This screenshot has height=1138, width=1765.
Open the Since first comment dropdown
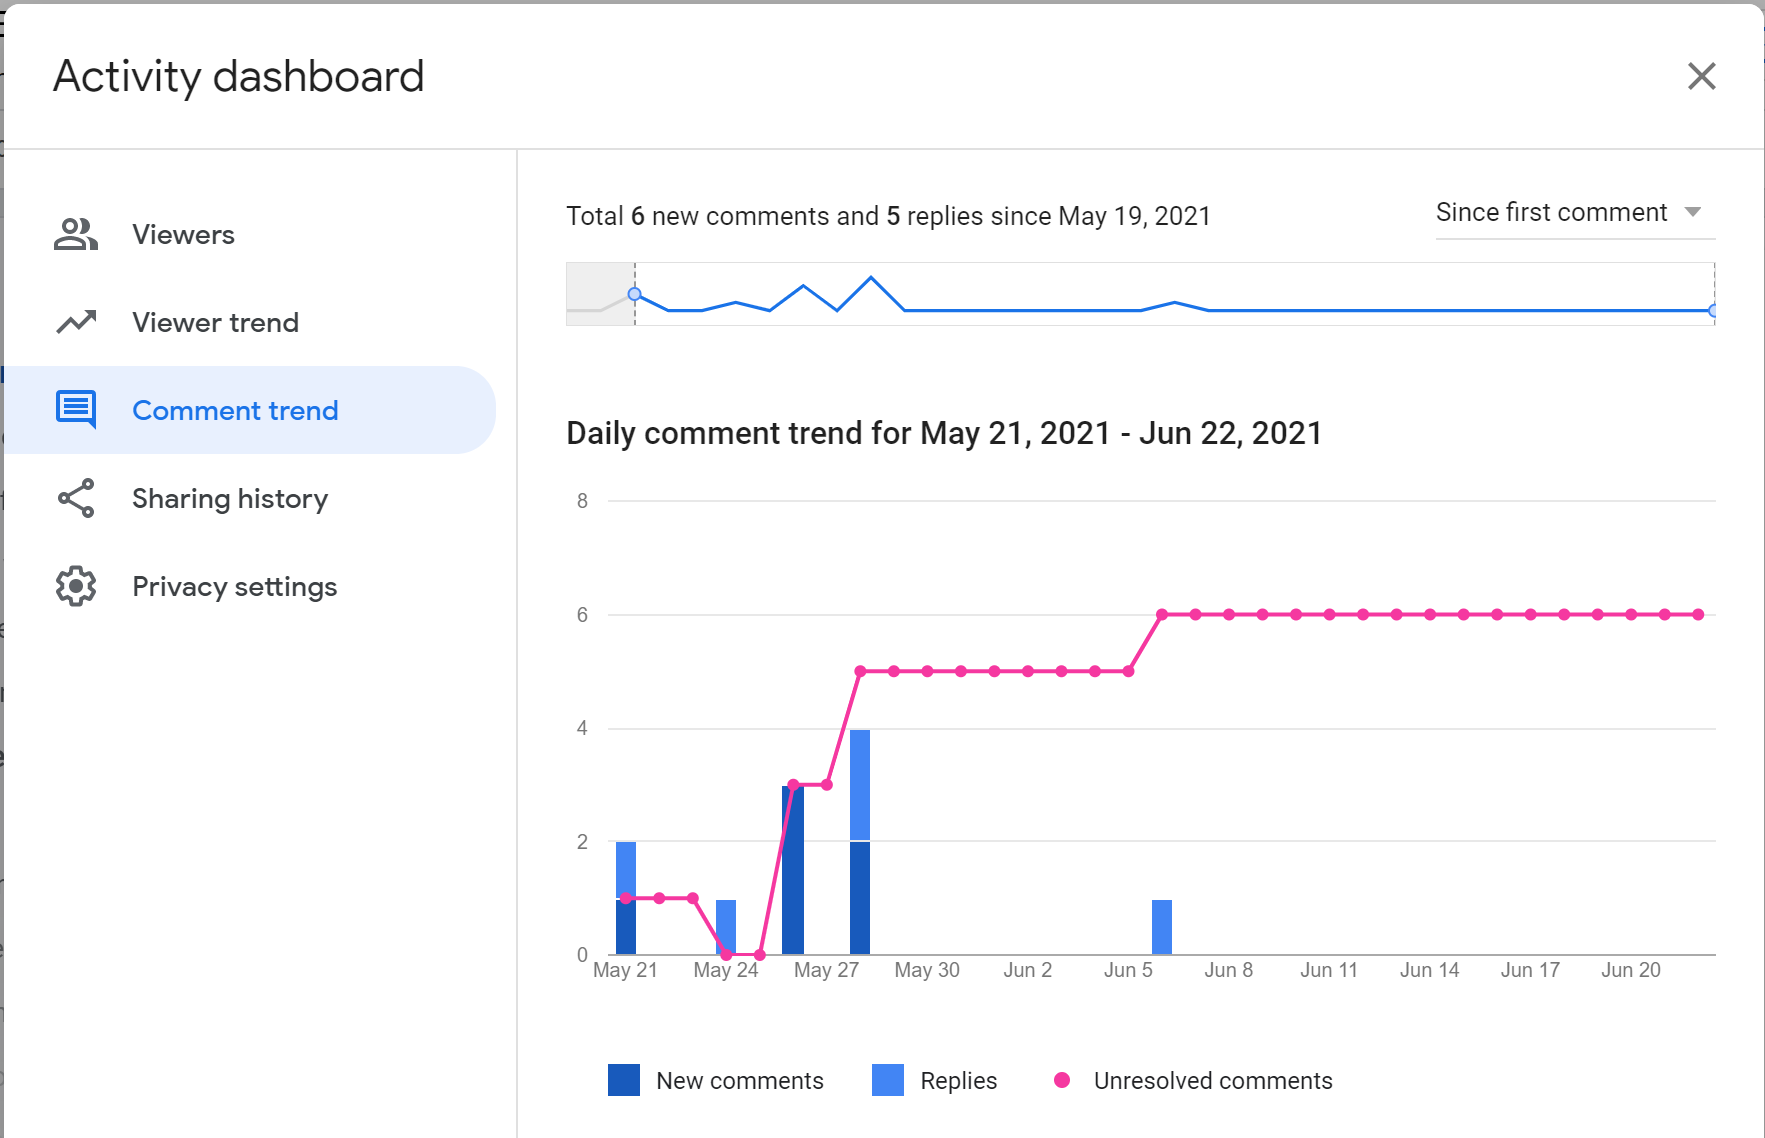pyautogui.click(x=1552, y=213)
